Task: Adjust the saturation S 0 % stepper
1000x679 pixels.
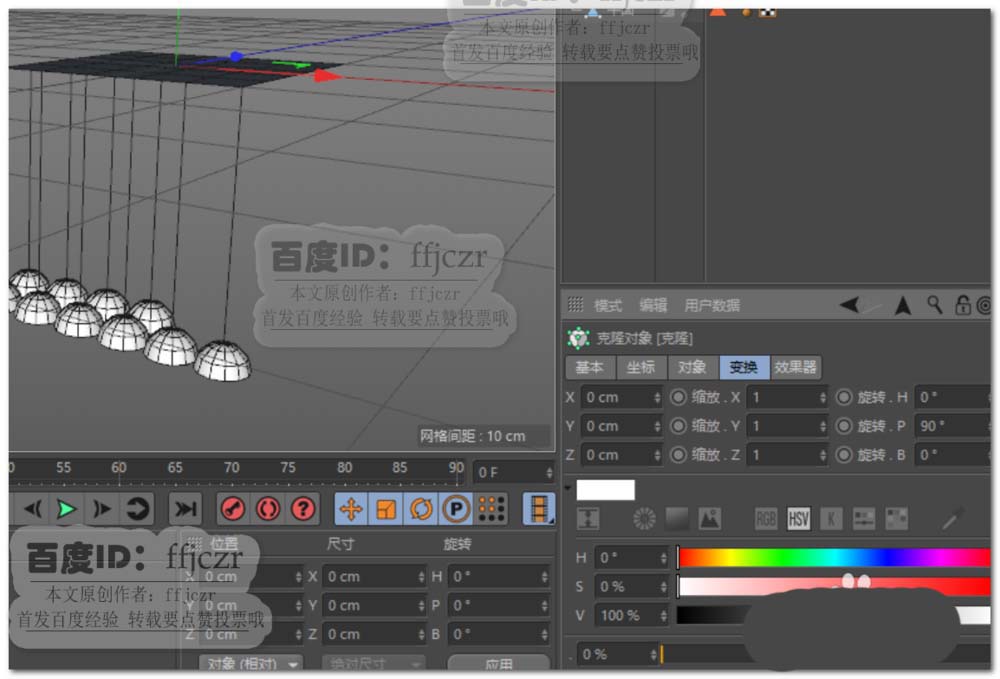Action: pyautogui.click(x=663, y=587)
